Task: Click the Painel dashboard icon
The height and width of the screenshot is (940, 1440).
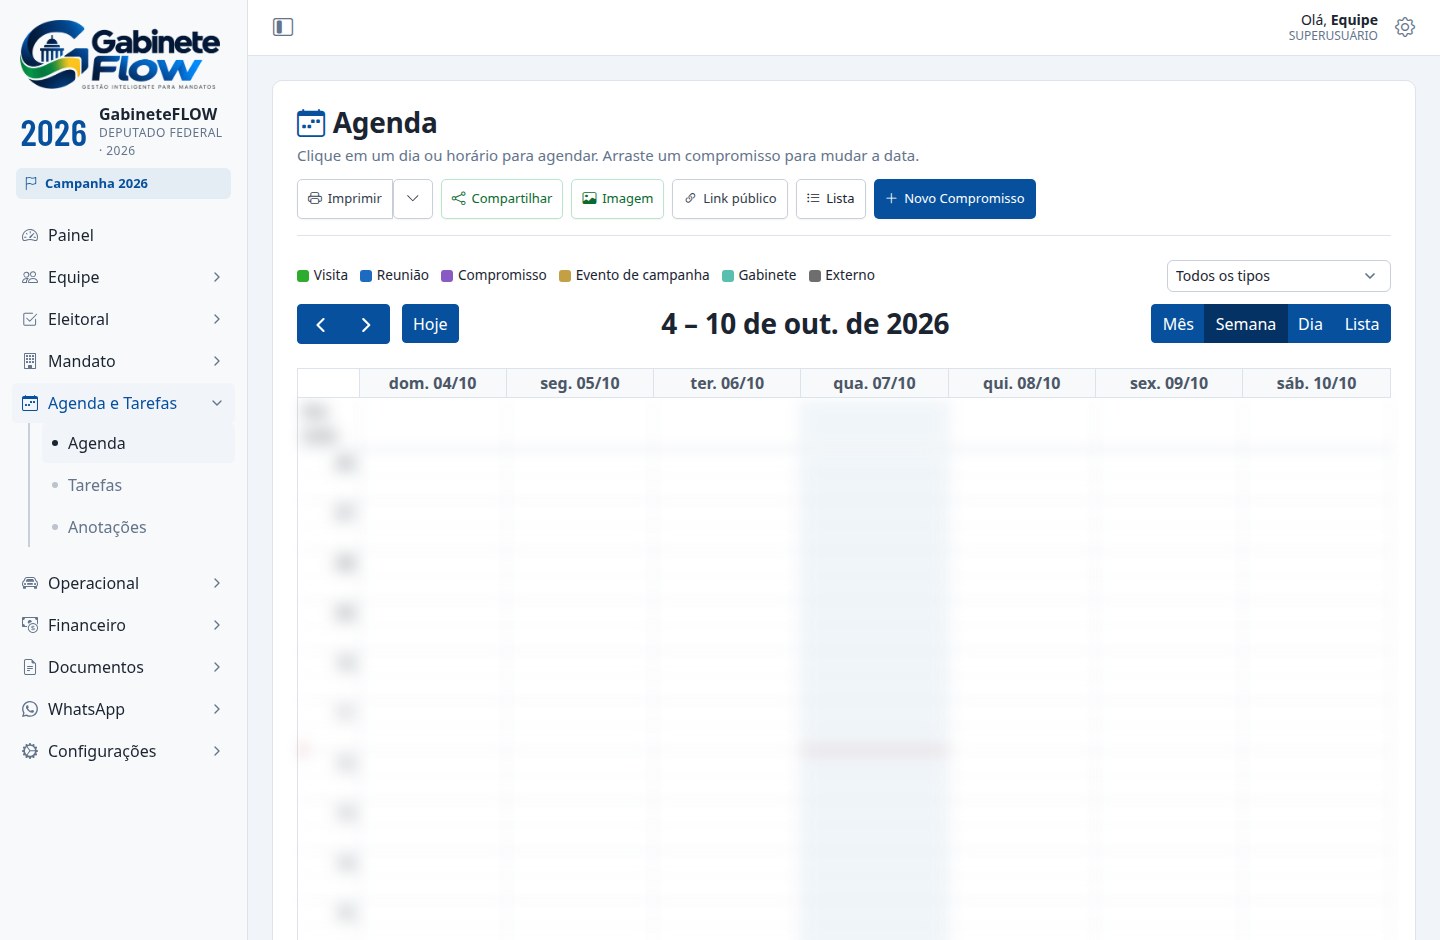Action: (x=30, y=235)
